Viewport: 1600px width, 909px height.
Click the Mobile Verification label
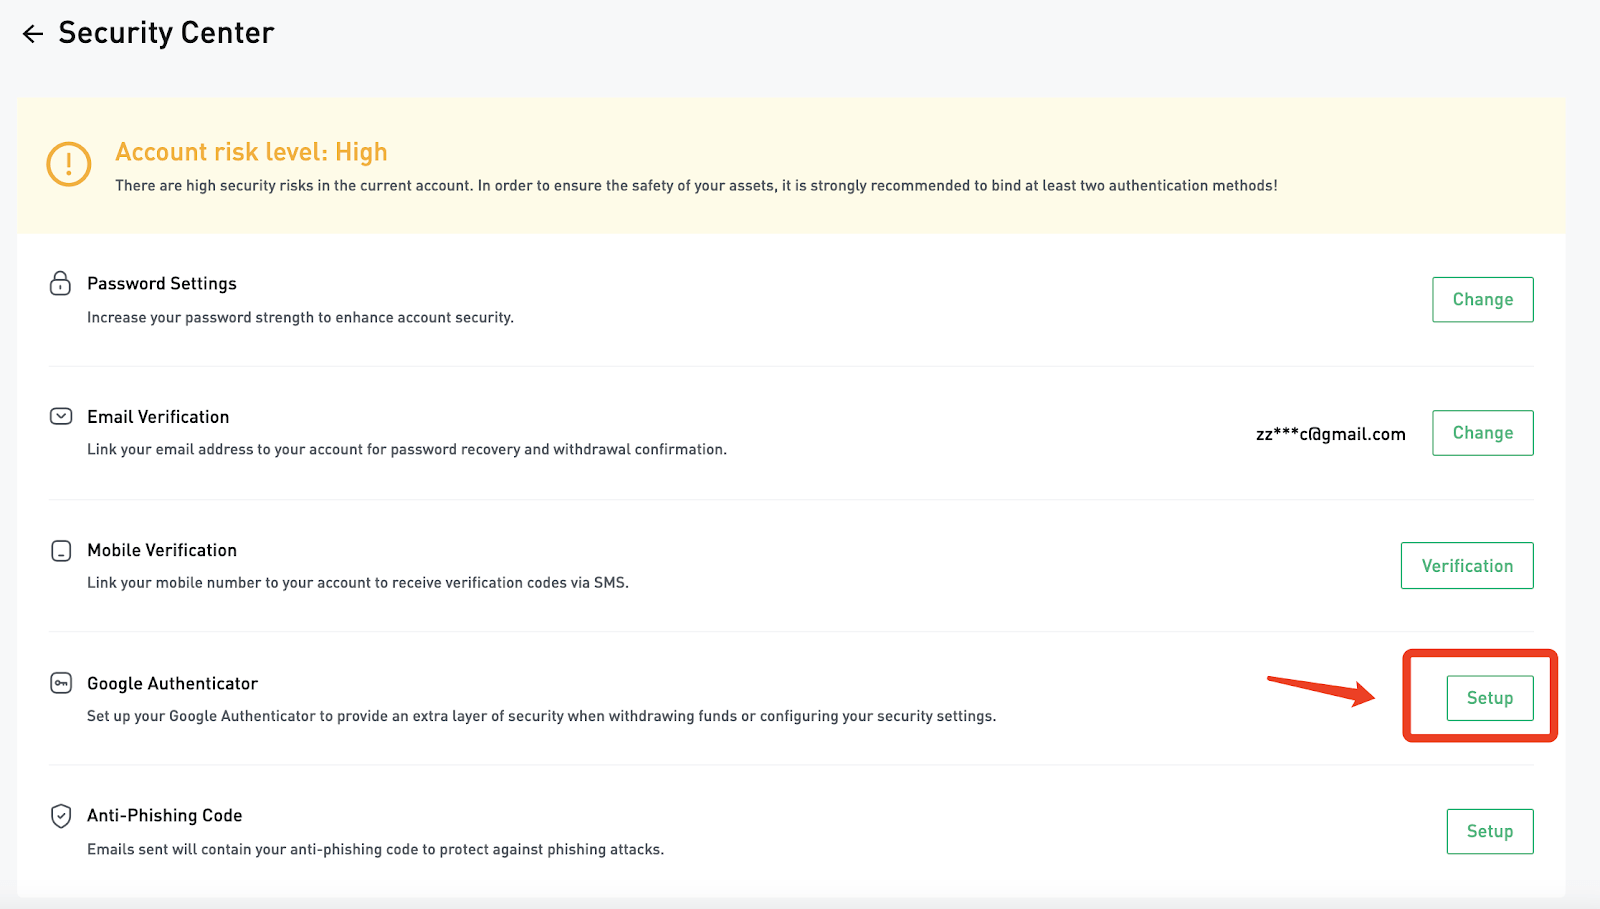[x=162, y=550]
